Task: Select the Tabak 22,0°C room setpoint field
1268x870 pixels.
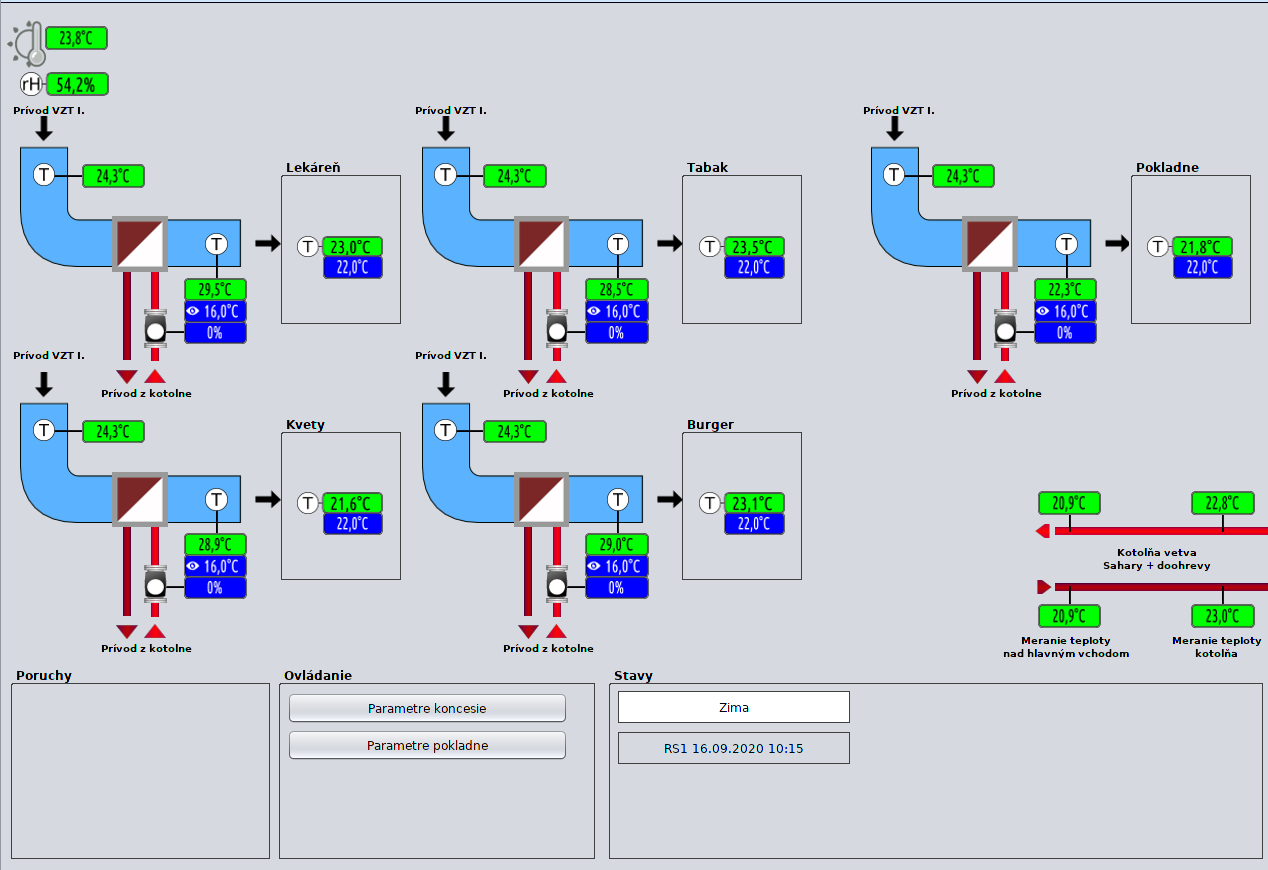Action: (754, 267)
